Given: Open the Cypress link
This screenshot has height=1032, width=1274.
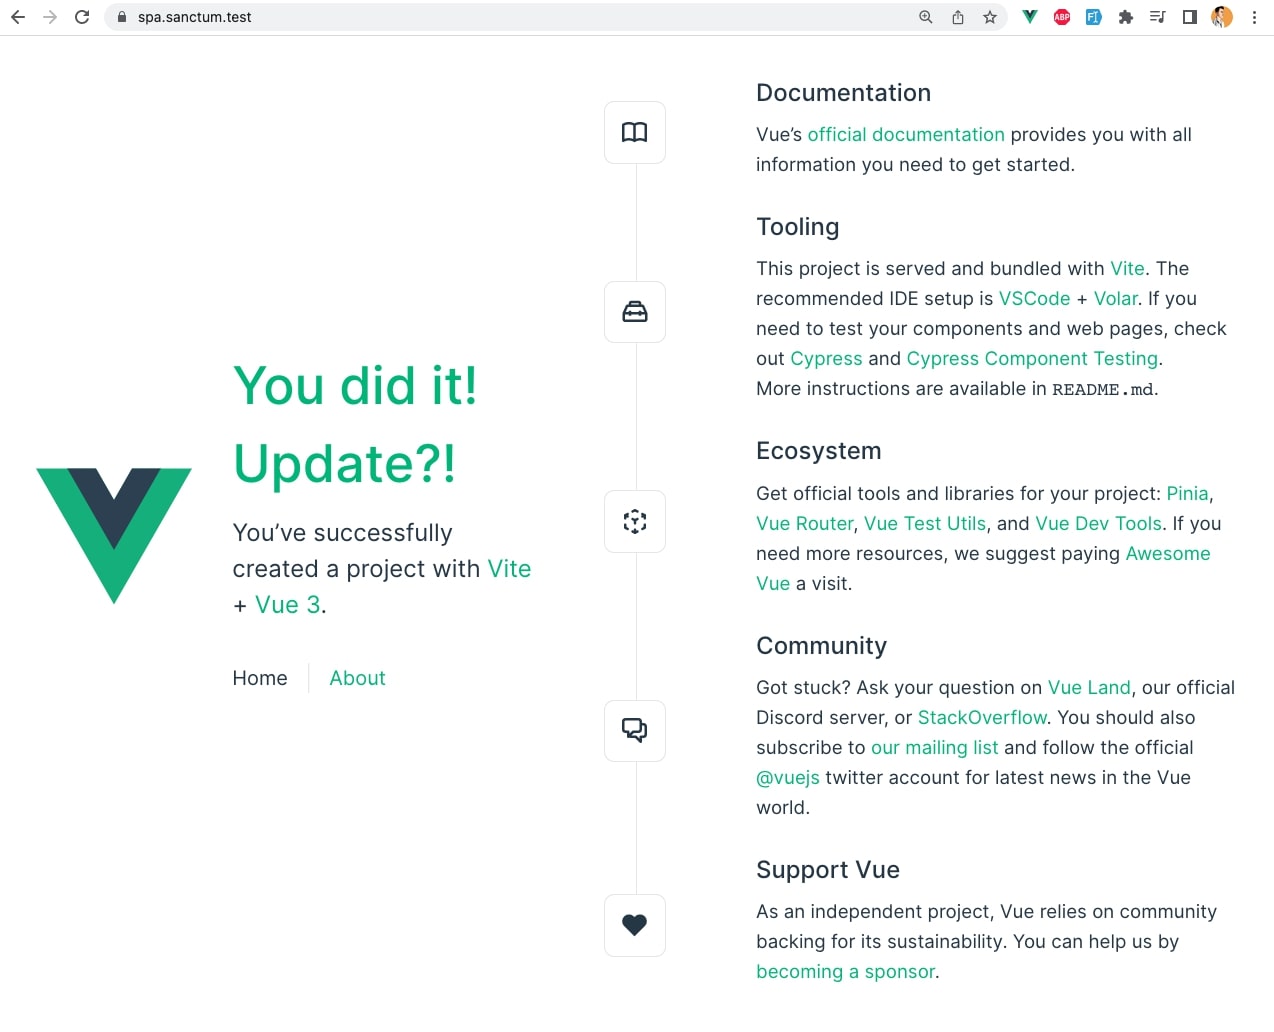Looking at the screenshot, I should pos(826,359).
